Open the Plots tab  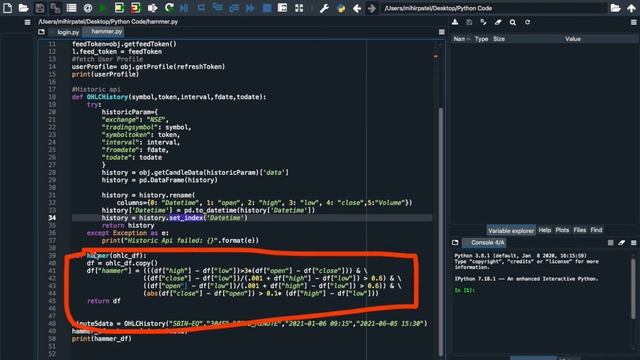[x=562, y=230]
